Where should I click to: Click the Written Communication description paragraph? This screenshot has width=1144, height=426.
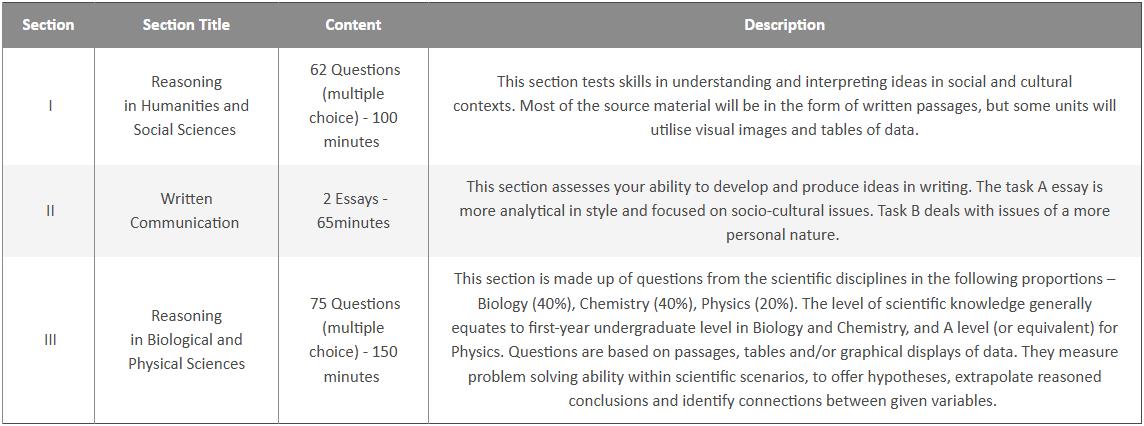click(x=784, y=211)
